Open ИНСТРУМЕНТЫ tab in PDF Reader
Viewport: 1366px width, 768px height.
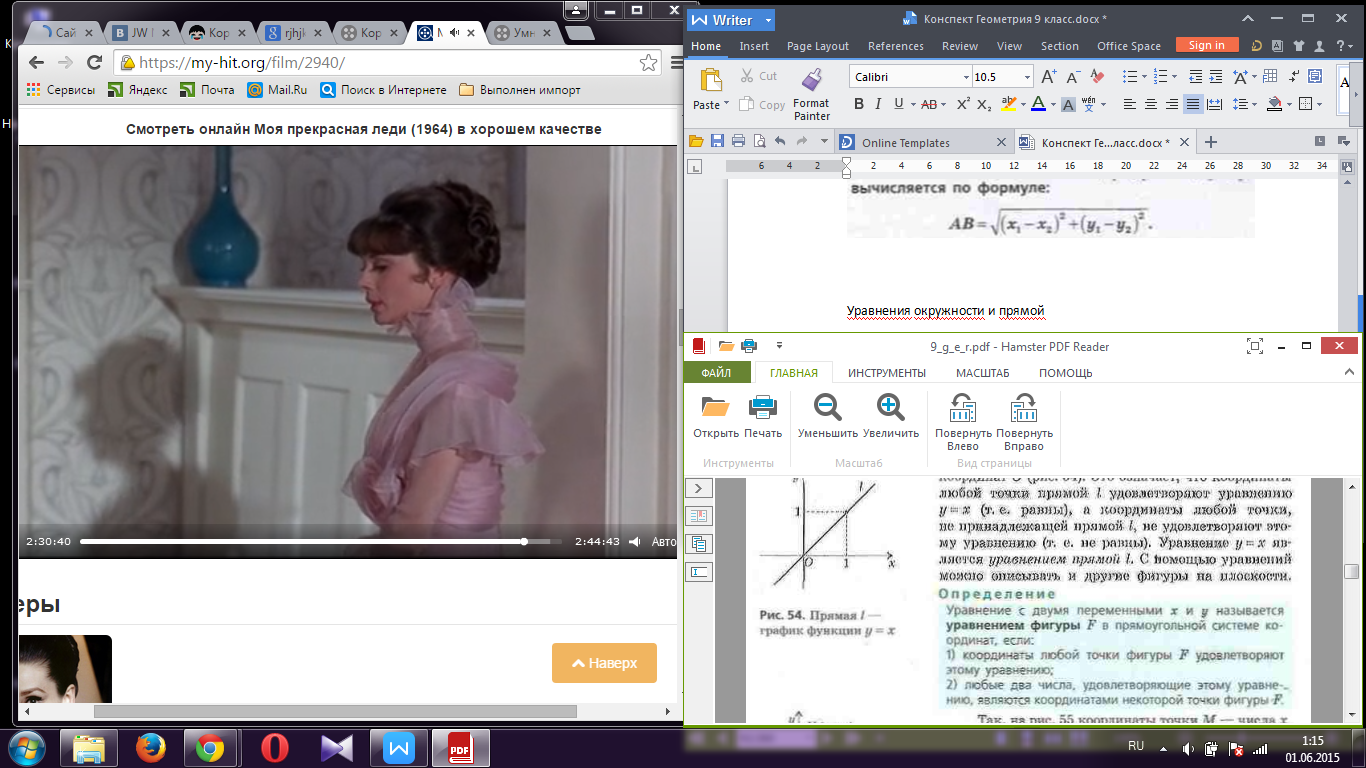click(x=887, y=373)
